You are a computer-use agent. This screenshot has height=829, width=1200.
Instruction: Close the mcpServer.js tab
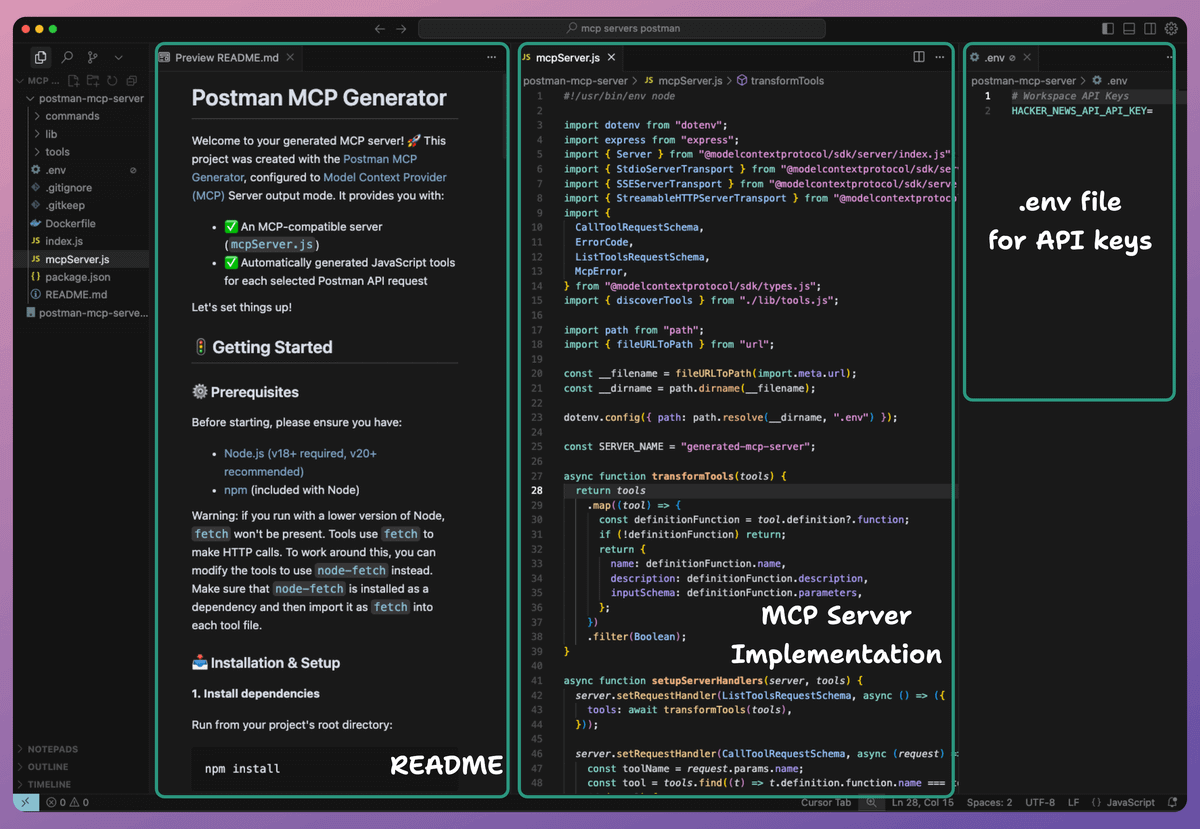(611, 58)
